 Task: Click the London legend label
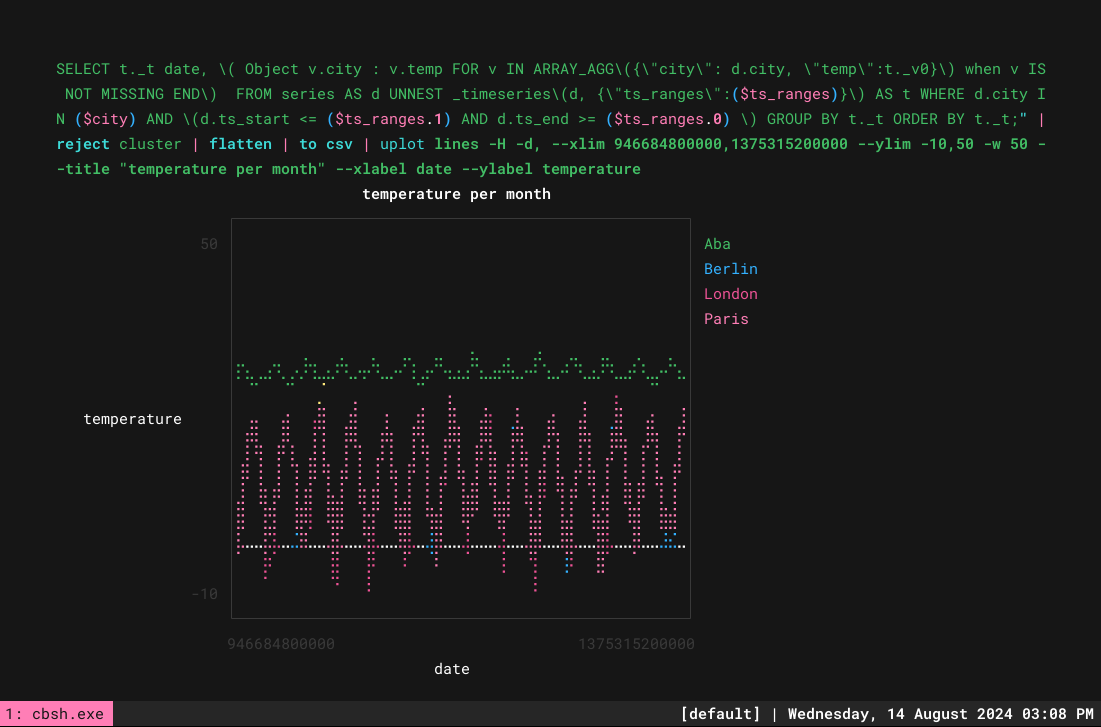tap(730, 294)
